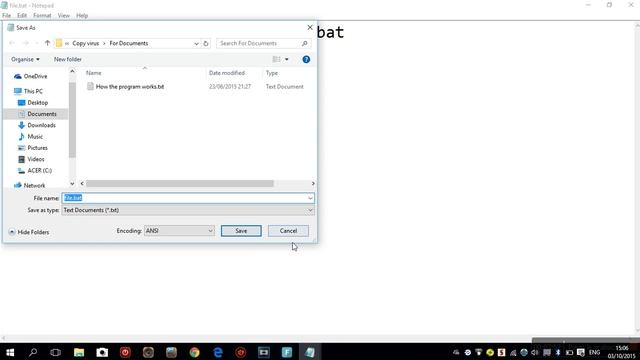The image size is (640, 360).
Task: Select Videos in navigation pane
Action: [31, 159]
